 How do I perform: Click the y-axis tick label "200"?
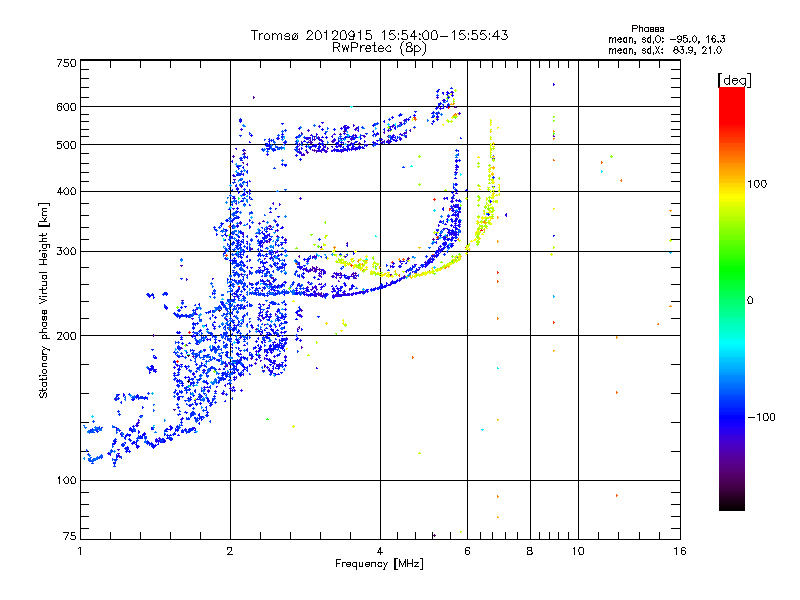66,336
